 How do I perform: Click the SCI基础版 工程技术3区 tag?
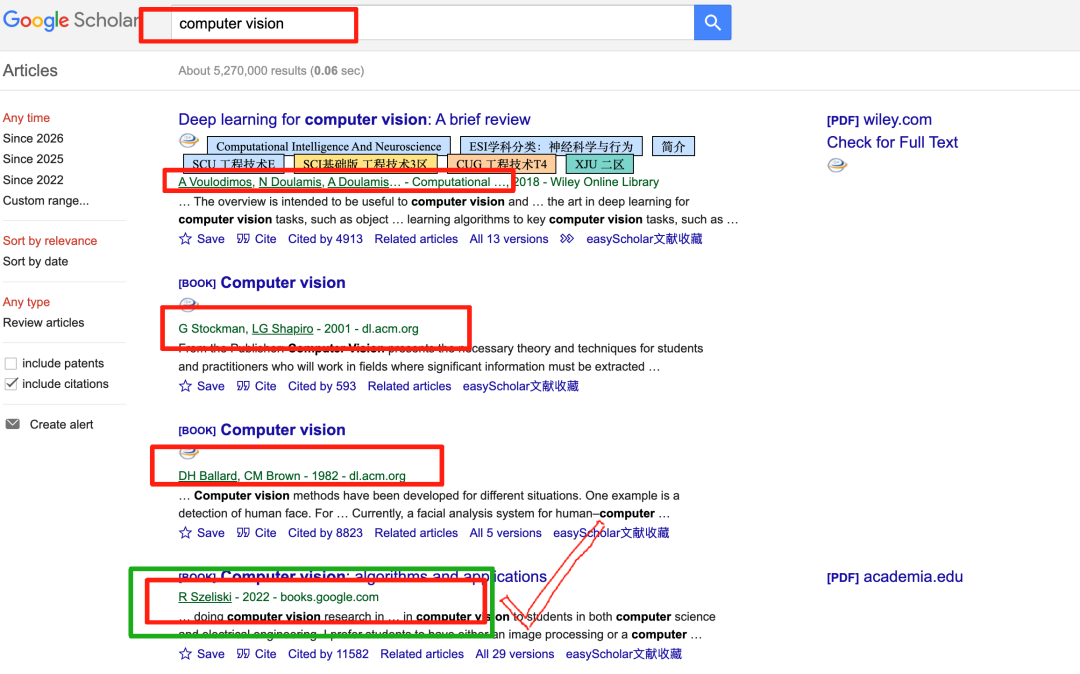(365, 164)
